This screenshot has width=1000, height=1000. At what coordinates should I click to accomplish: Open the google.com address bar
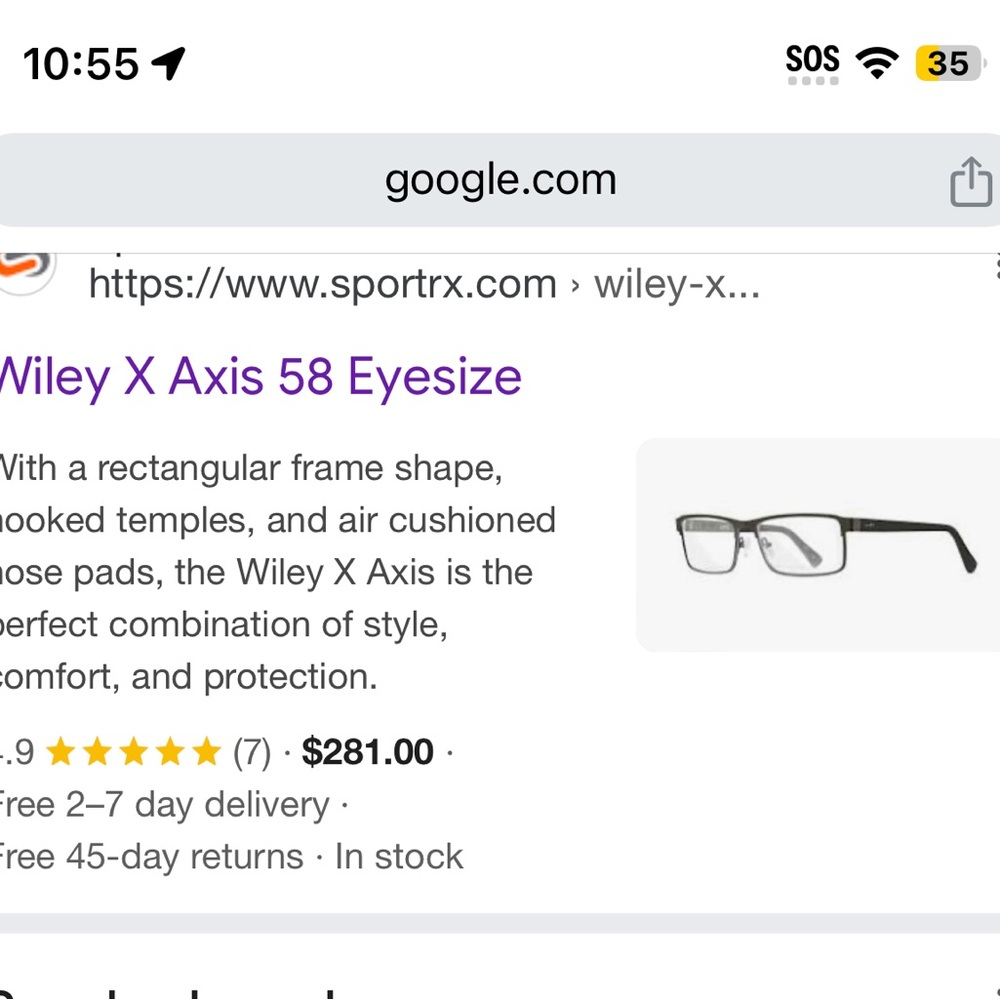click(x=500, y=180)
